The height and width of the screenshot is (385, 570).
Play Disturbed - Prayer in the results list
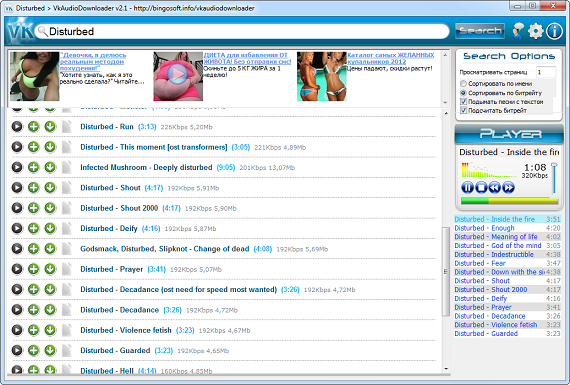pos(17,269)
